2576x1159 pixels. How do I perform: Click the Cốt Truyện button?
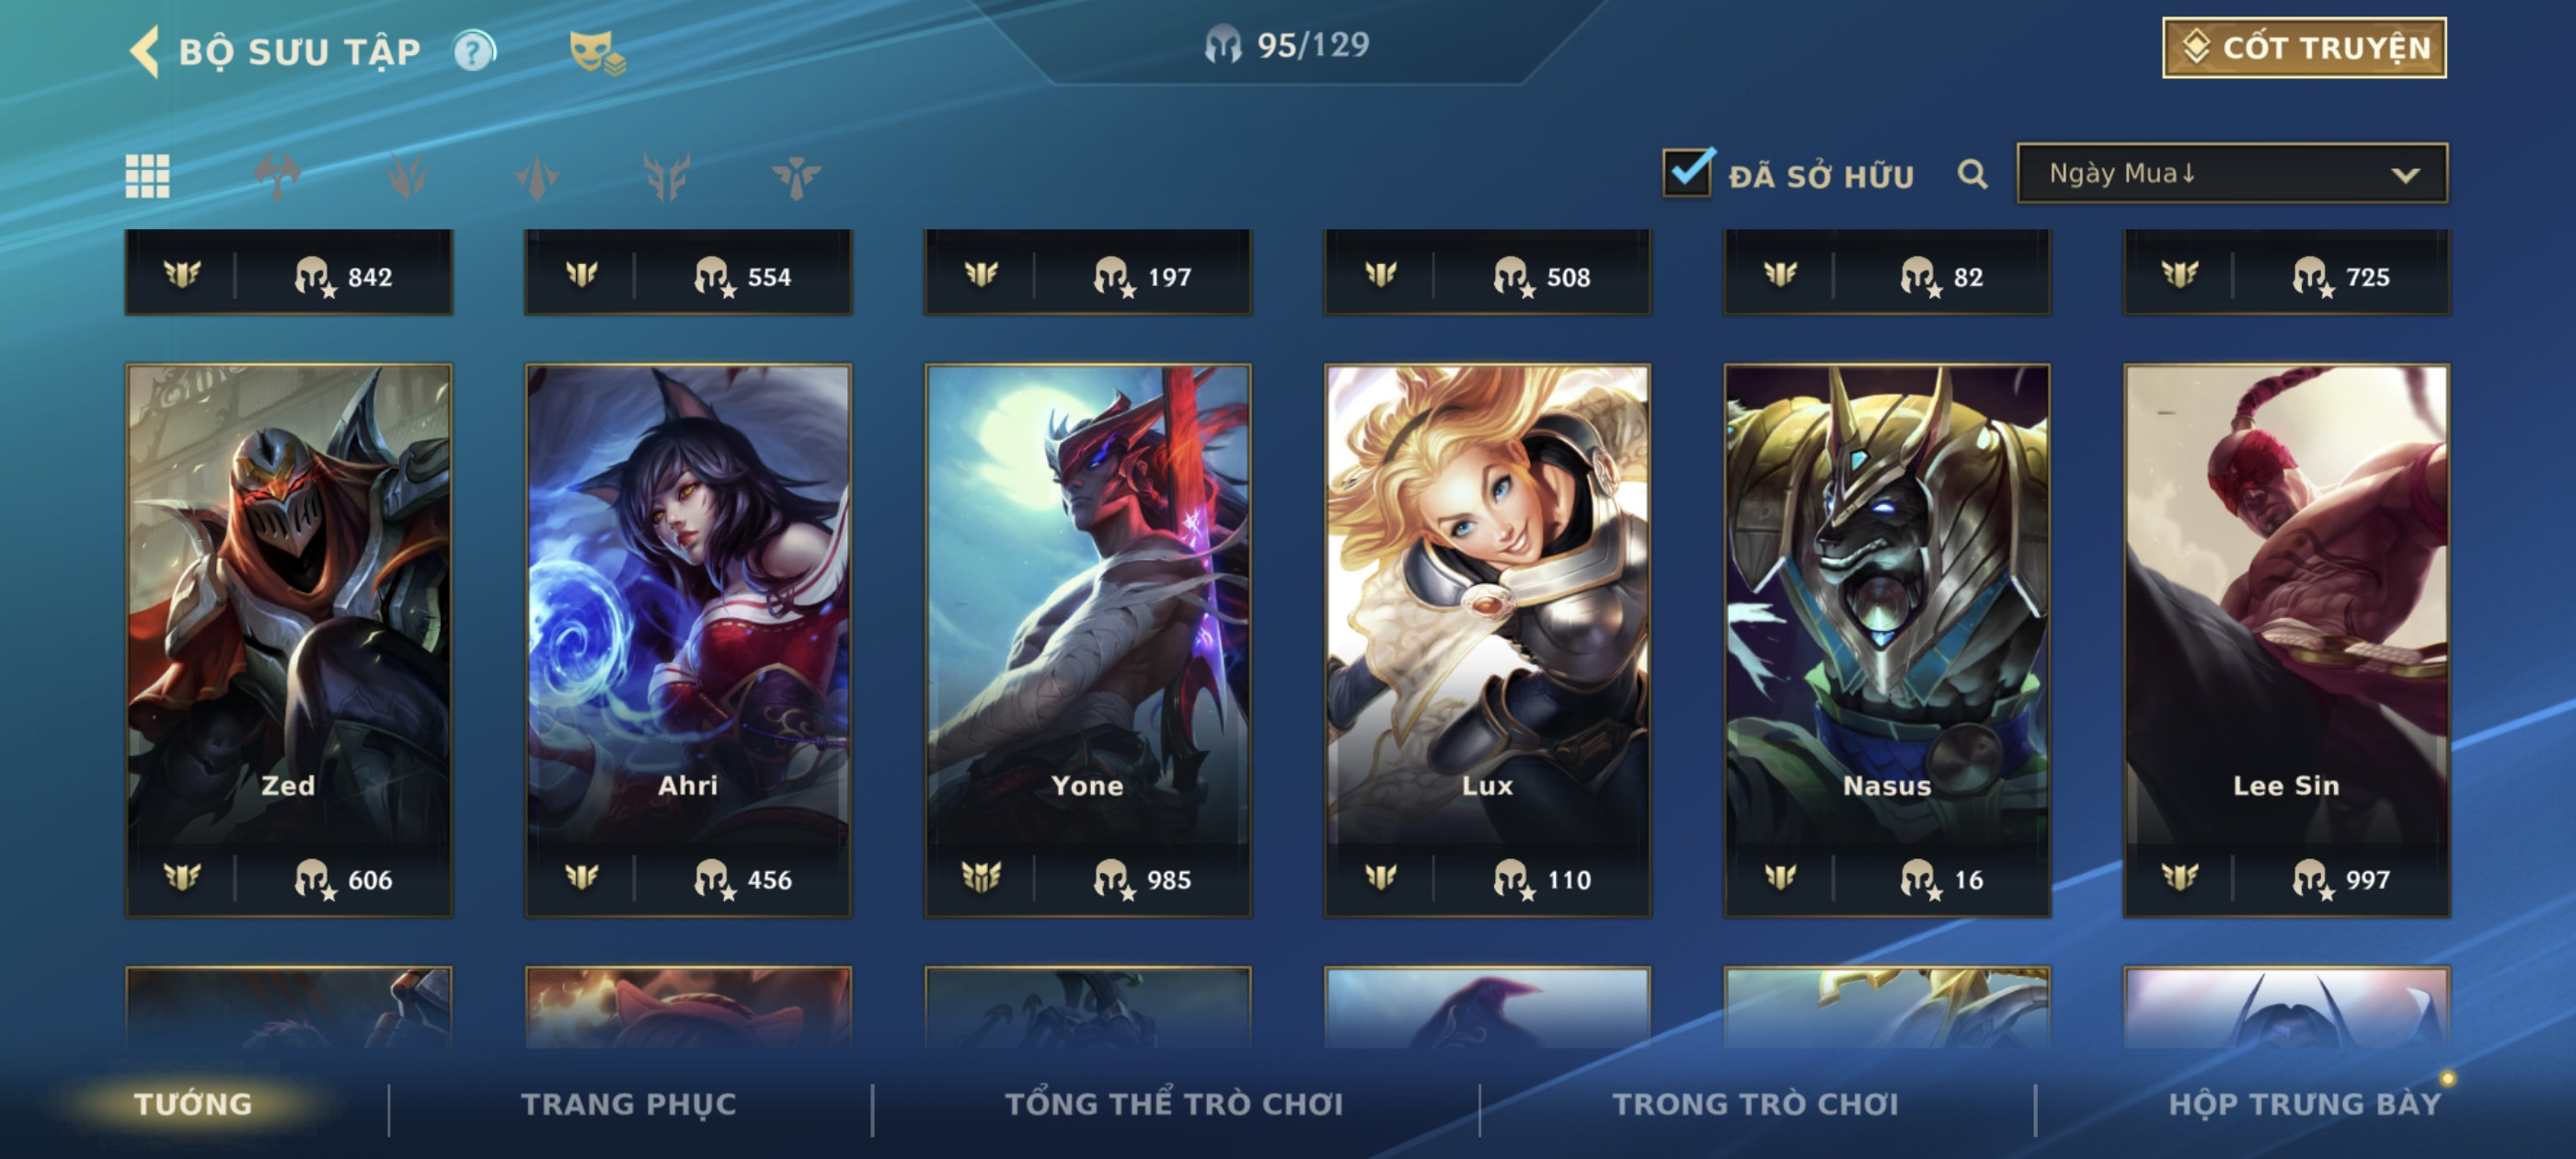pos(2304,47)
